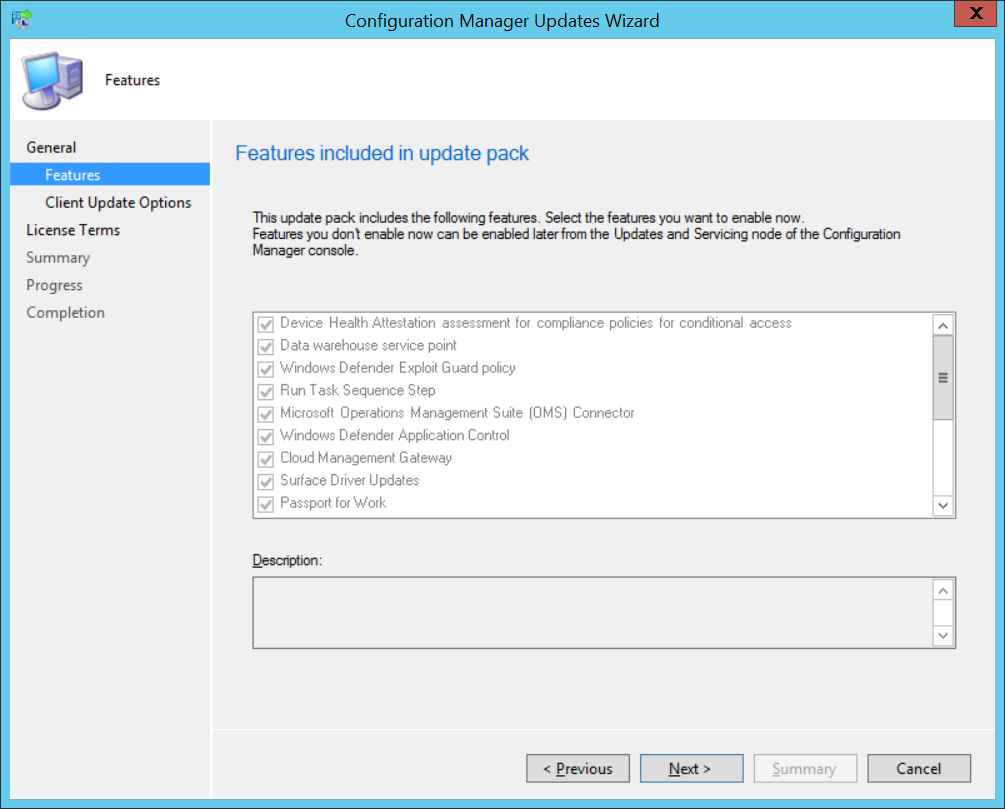
Task: Select 'Microsoft Operations Management Suite (OMS) Connector' text
Action: coord(457,413)
